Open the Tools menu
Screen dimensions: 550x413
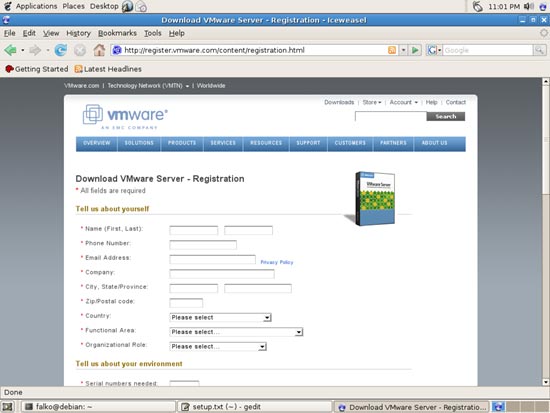pyautogui.click(x=153, y=33)
